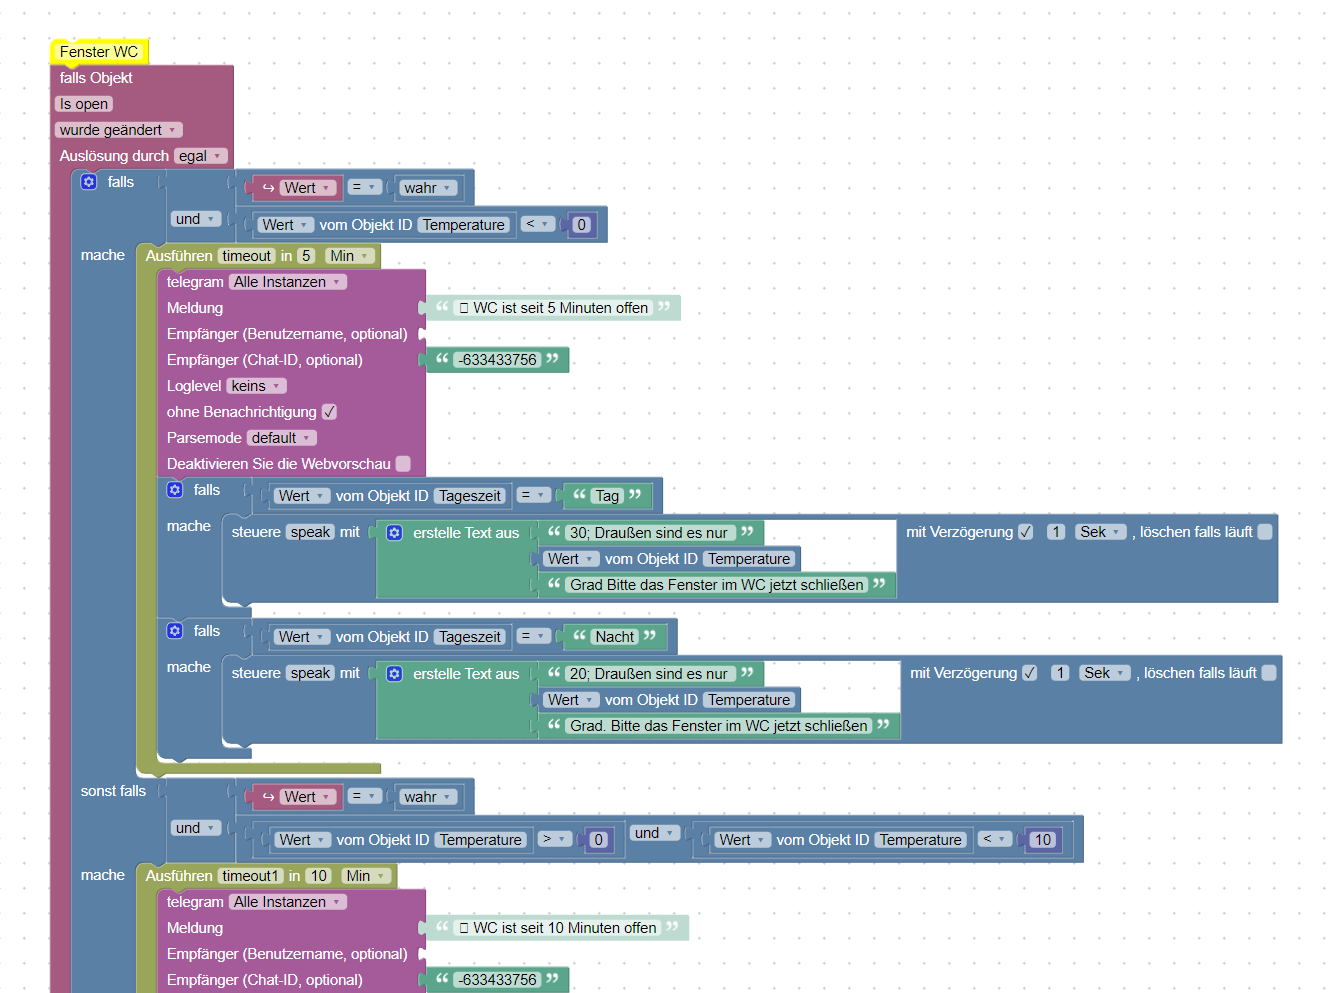Edit 'Grad Bitte das Fenster im WC jetzt schließen' text
1338x993 pixels.
pyautogui.click(x=717, y=585)
